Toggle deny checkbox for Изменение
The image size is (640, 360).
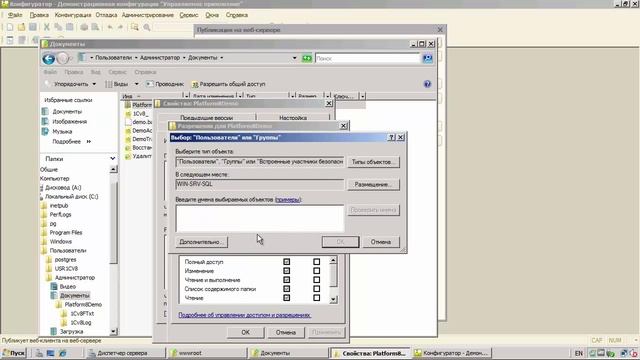point(316,271)
